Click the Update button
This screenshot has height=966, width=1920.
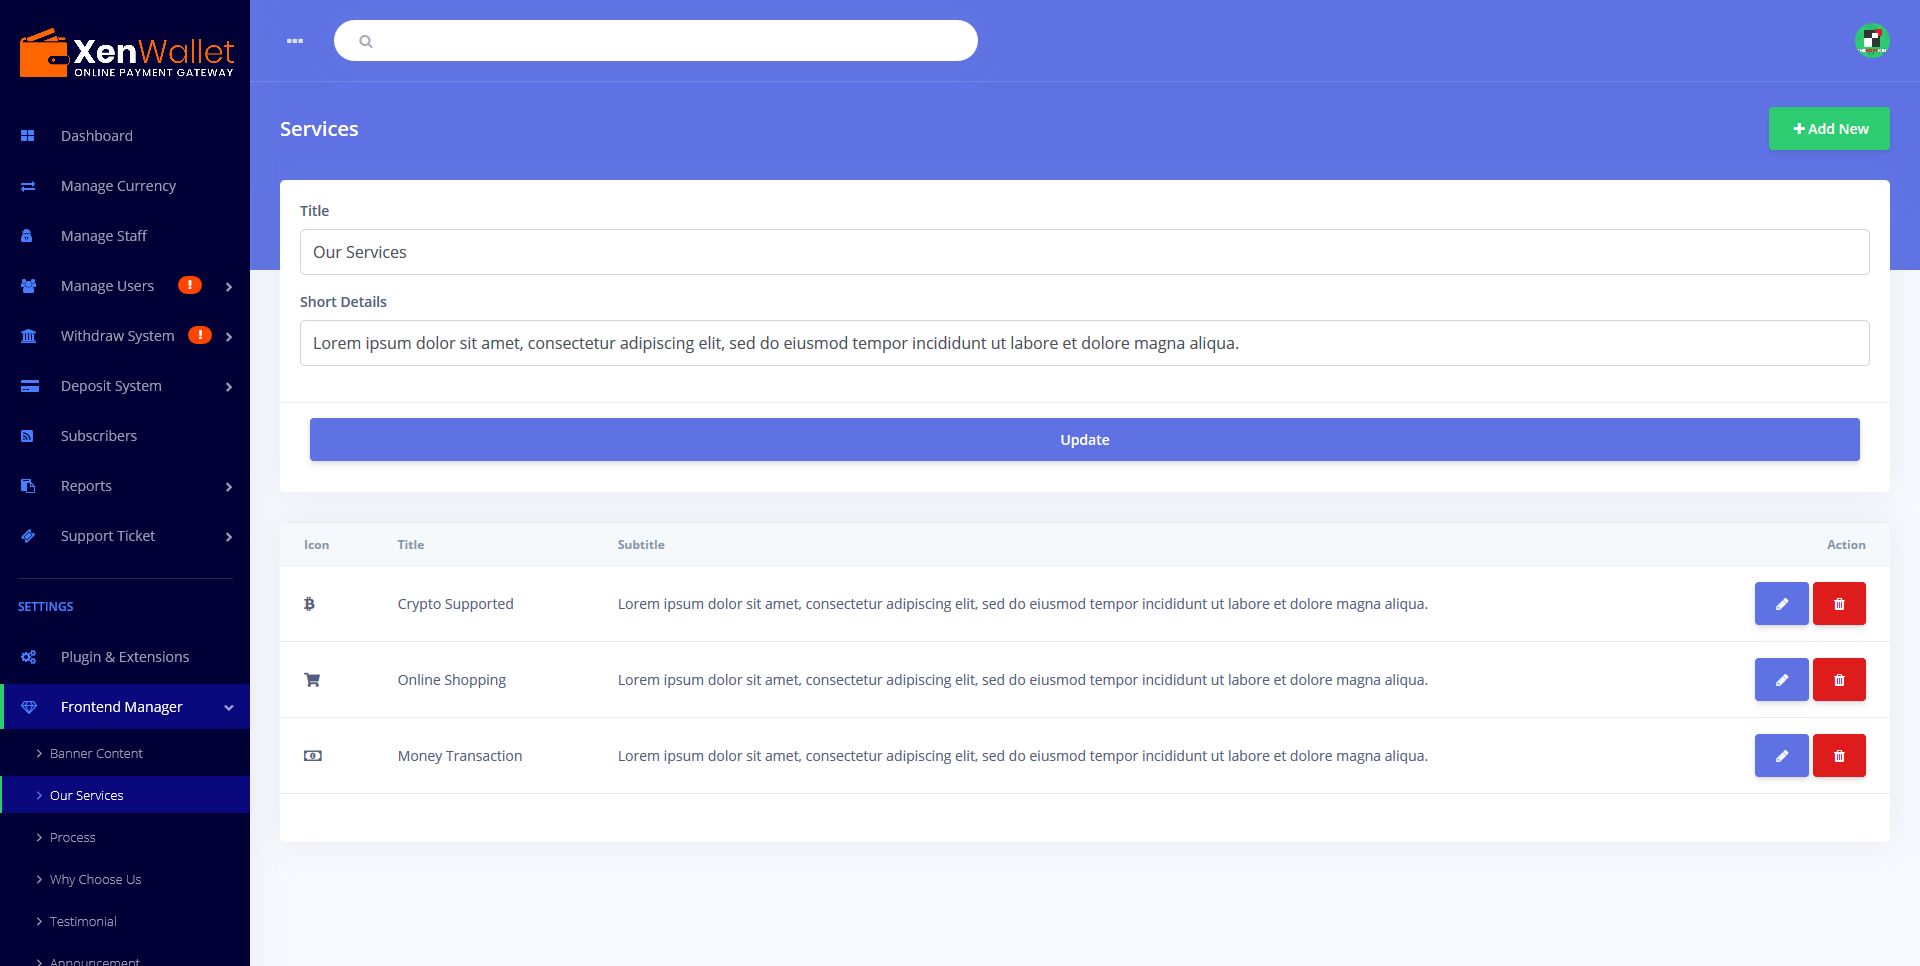1085,440
